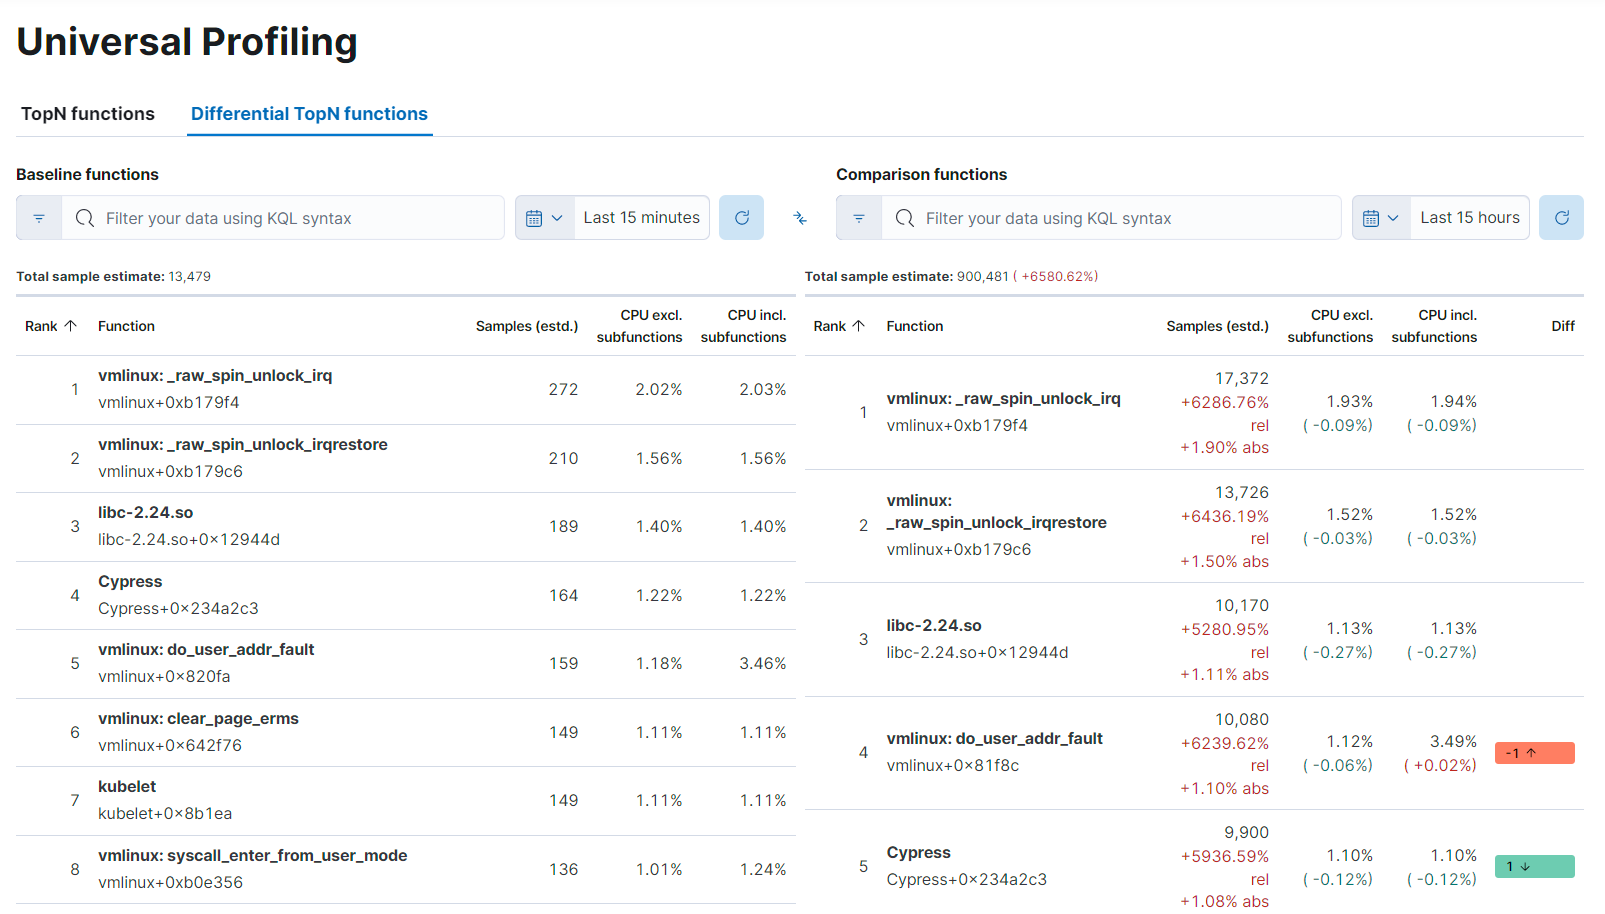Open the Last 15 hours time picker

tap(1469, 217)
